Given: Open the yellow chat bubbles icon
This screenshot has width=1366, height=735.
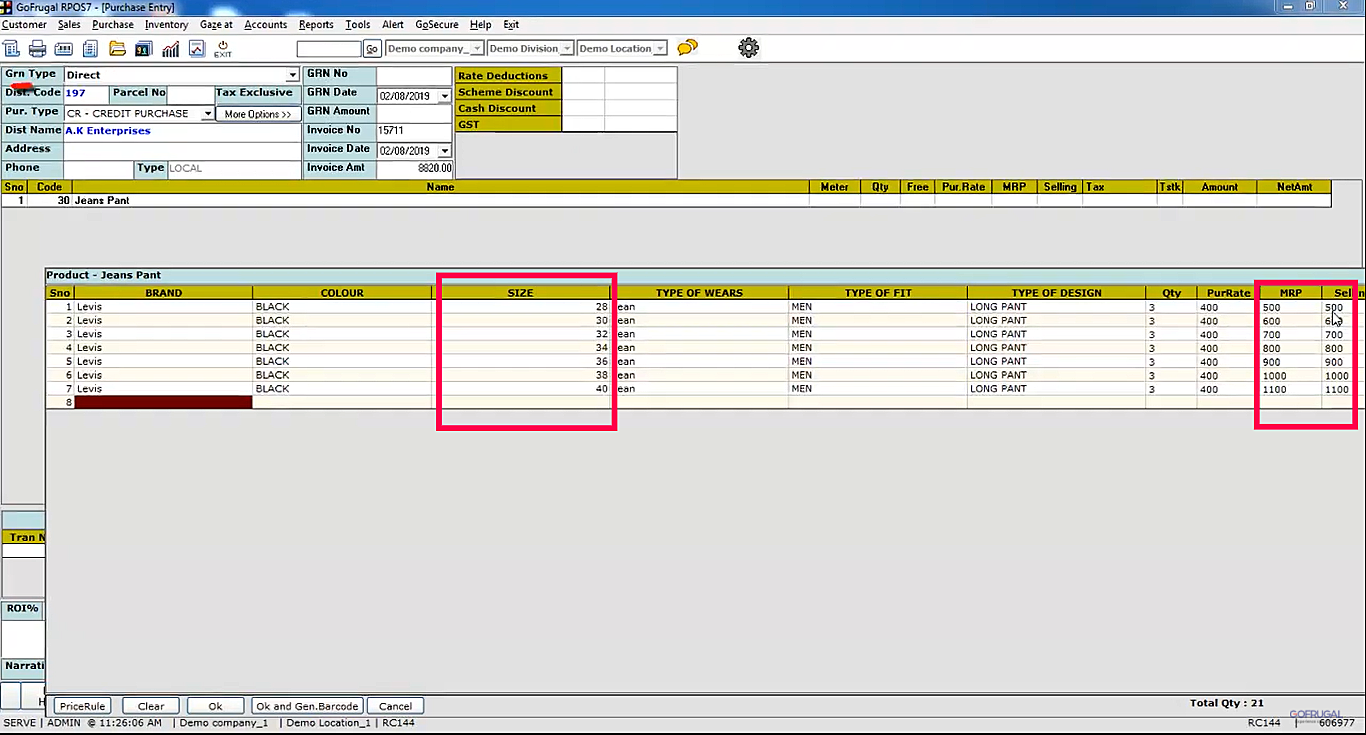Looking at the screenshot, I should pyautogui.click(x=687, y=48).
